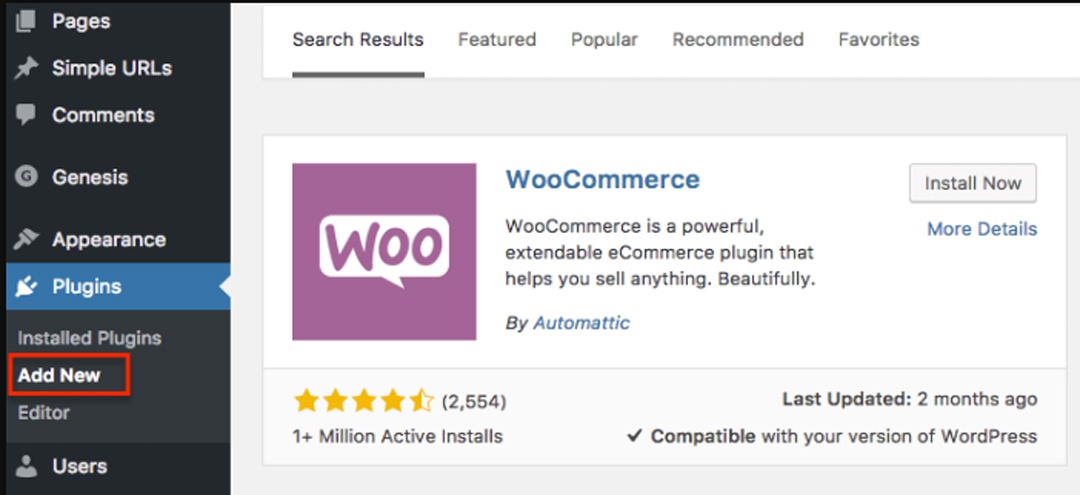Click the WooCommerce plugin logo thumbnail
The height and width of the screenshot is (495, 1080).
click(384, 251)
